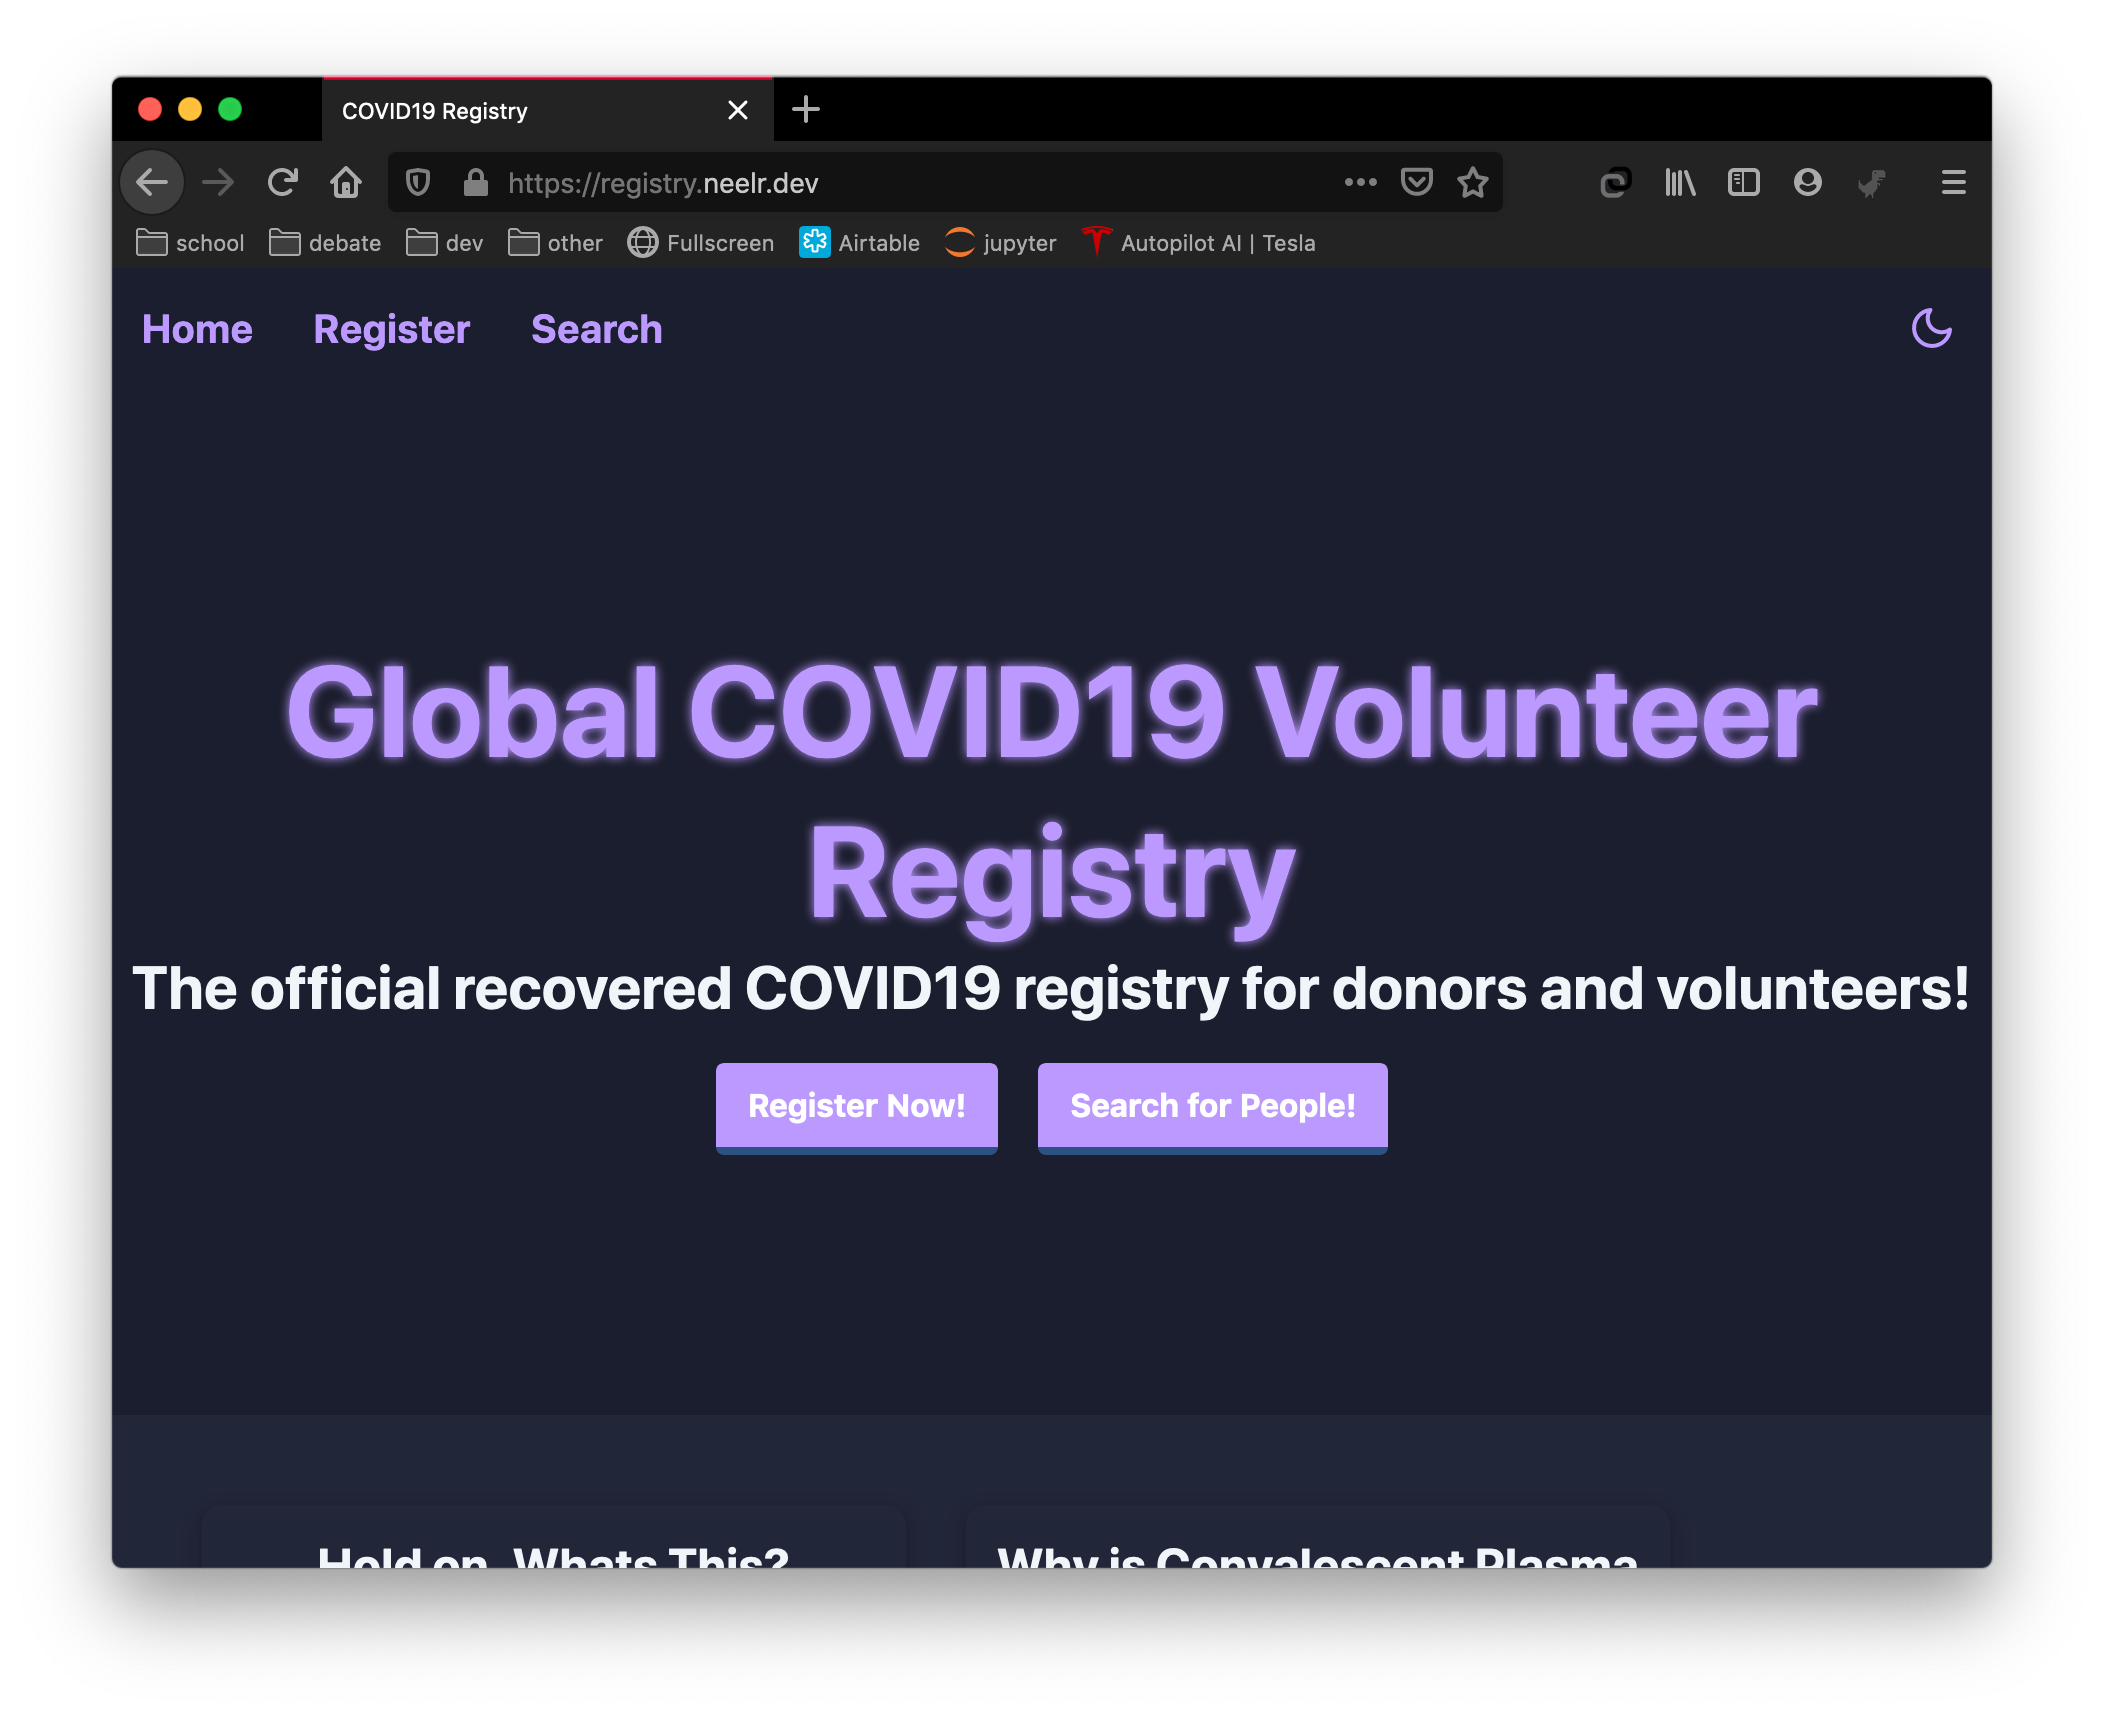View site security lock info
Viewport: 2104px width, 1716px height.
tap(476, 183)
